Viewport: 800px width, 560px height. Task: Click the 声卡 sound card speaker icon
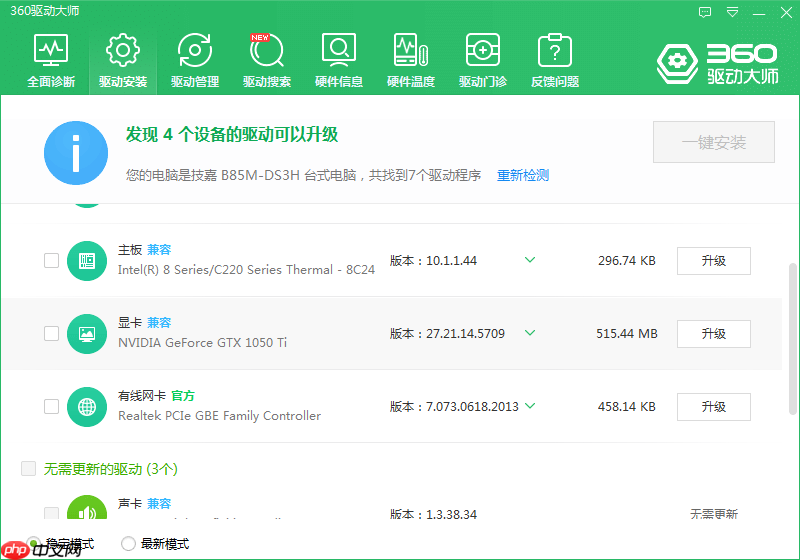pos(87,507)
